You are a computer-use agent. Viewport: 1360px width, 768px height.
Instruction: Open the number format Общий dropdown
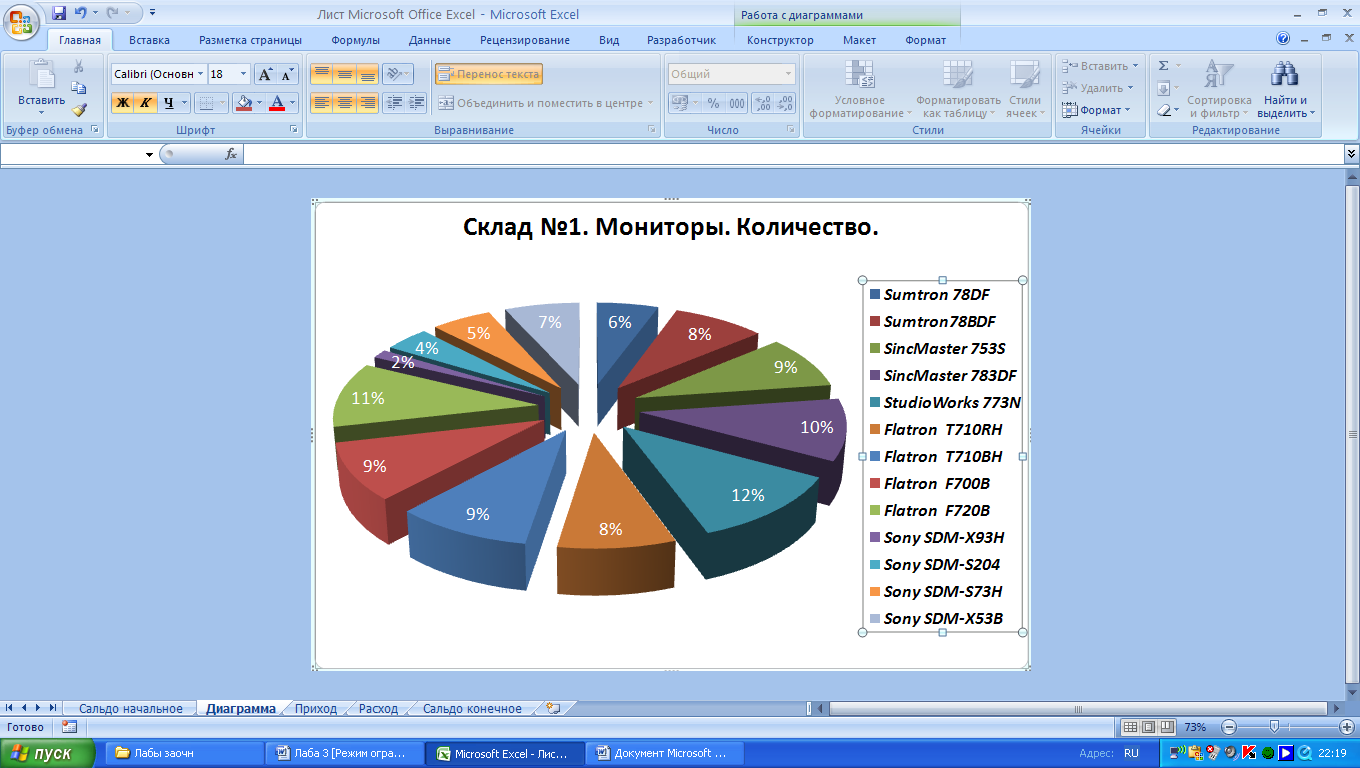coord(789,74)
